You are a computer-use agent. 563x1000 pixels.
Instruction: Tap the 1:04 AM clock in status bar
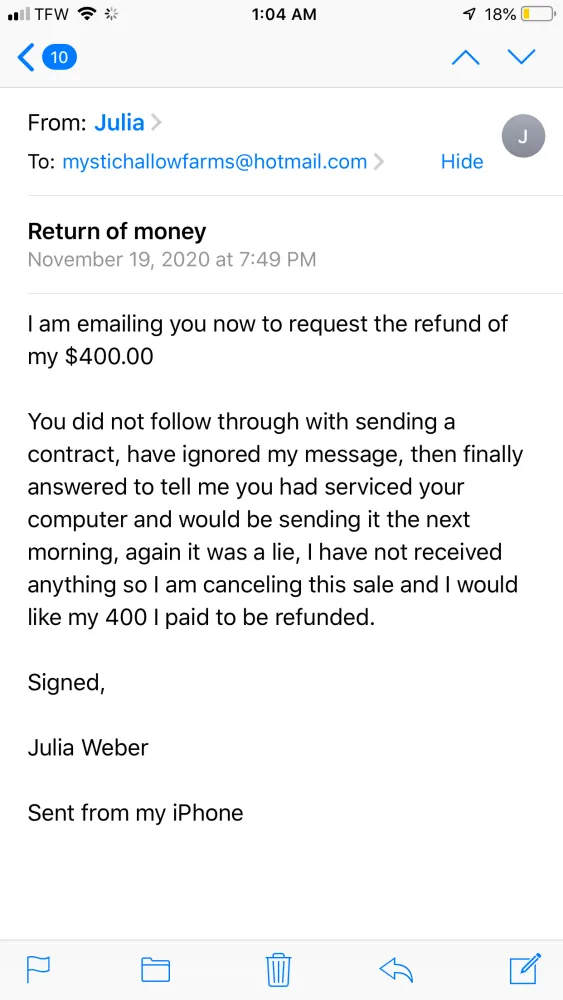click(x=284, y=15)
